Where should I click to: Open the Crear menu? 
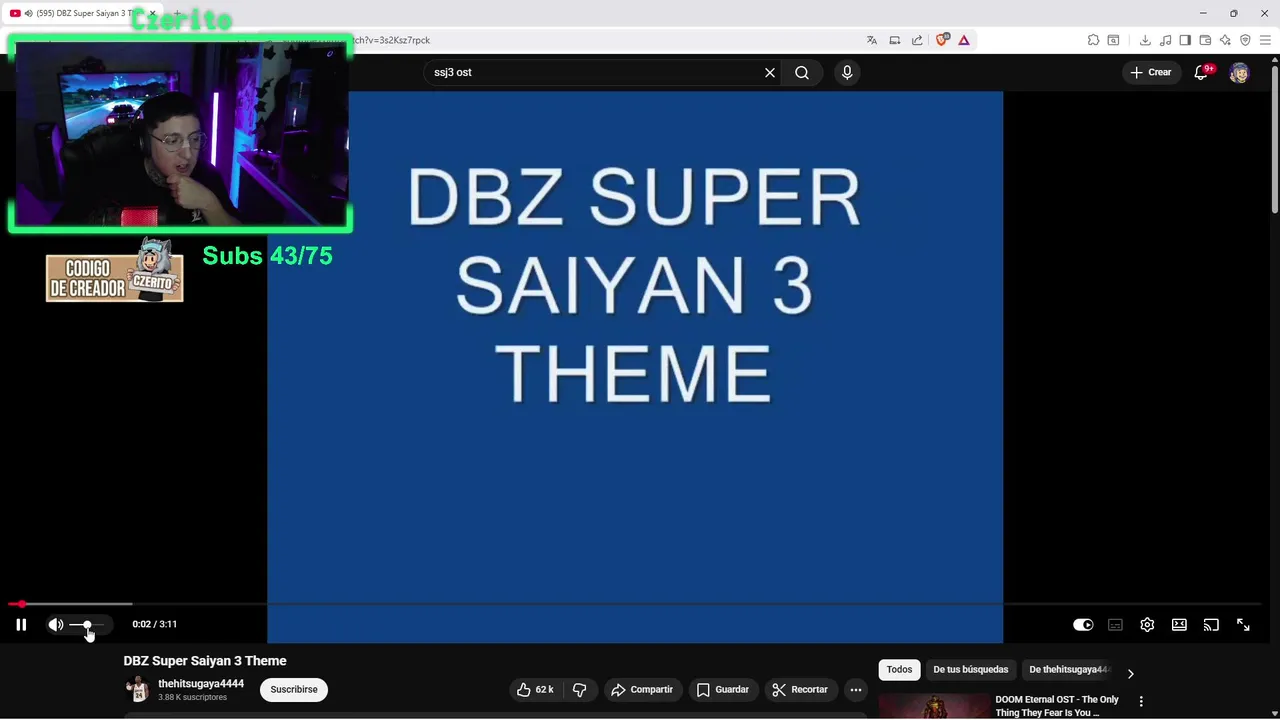click(1150, 72)
